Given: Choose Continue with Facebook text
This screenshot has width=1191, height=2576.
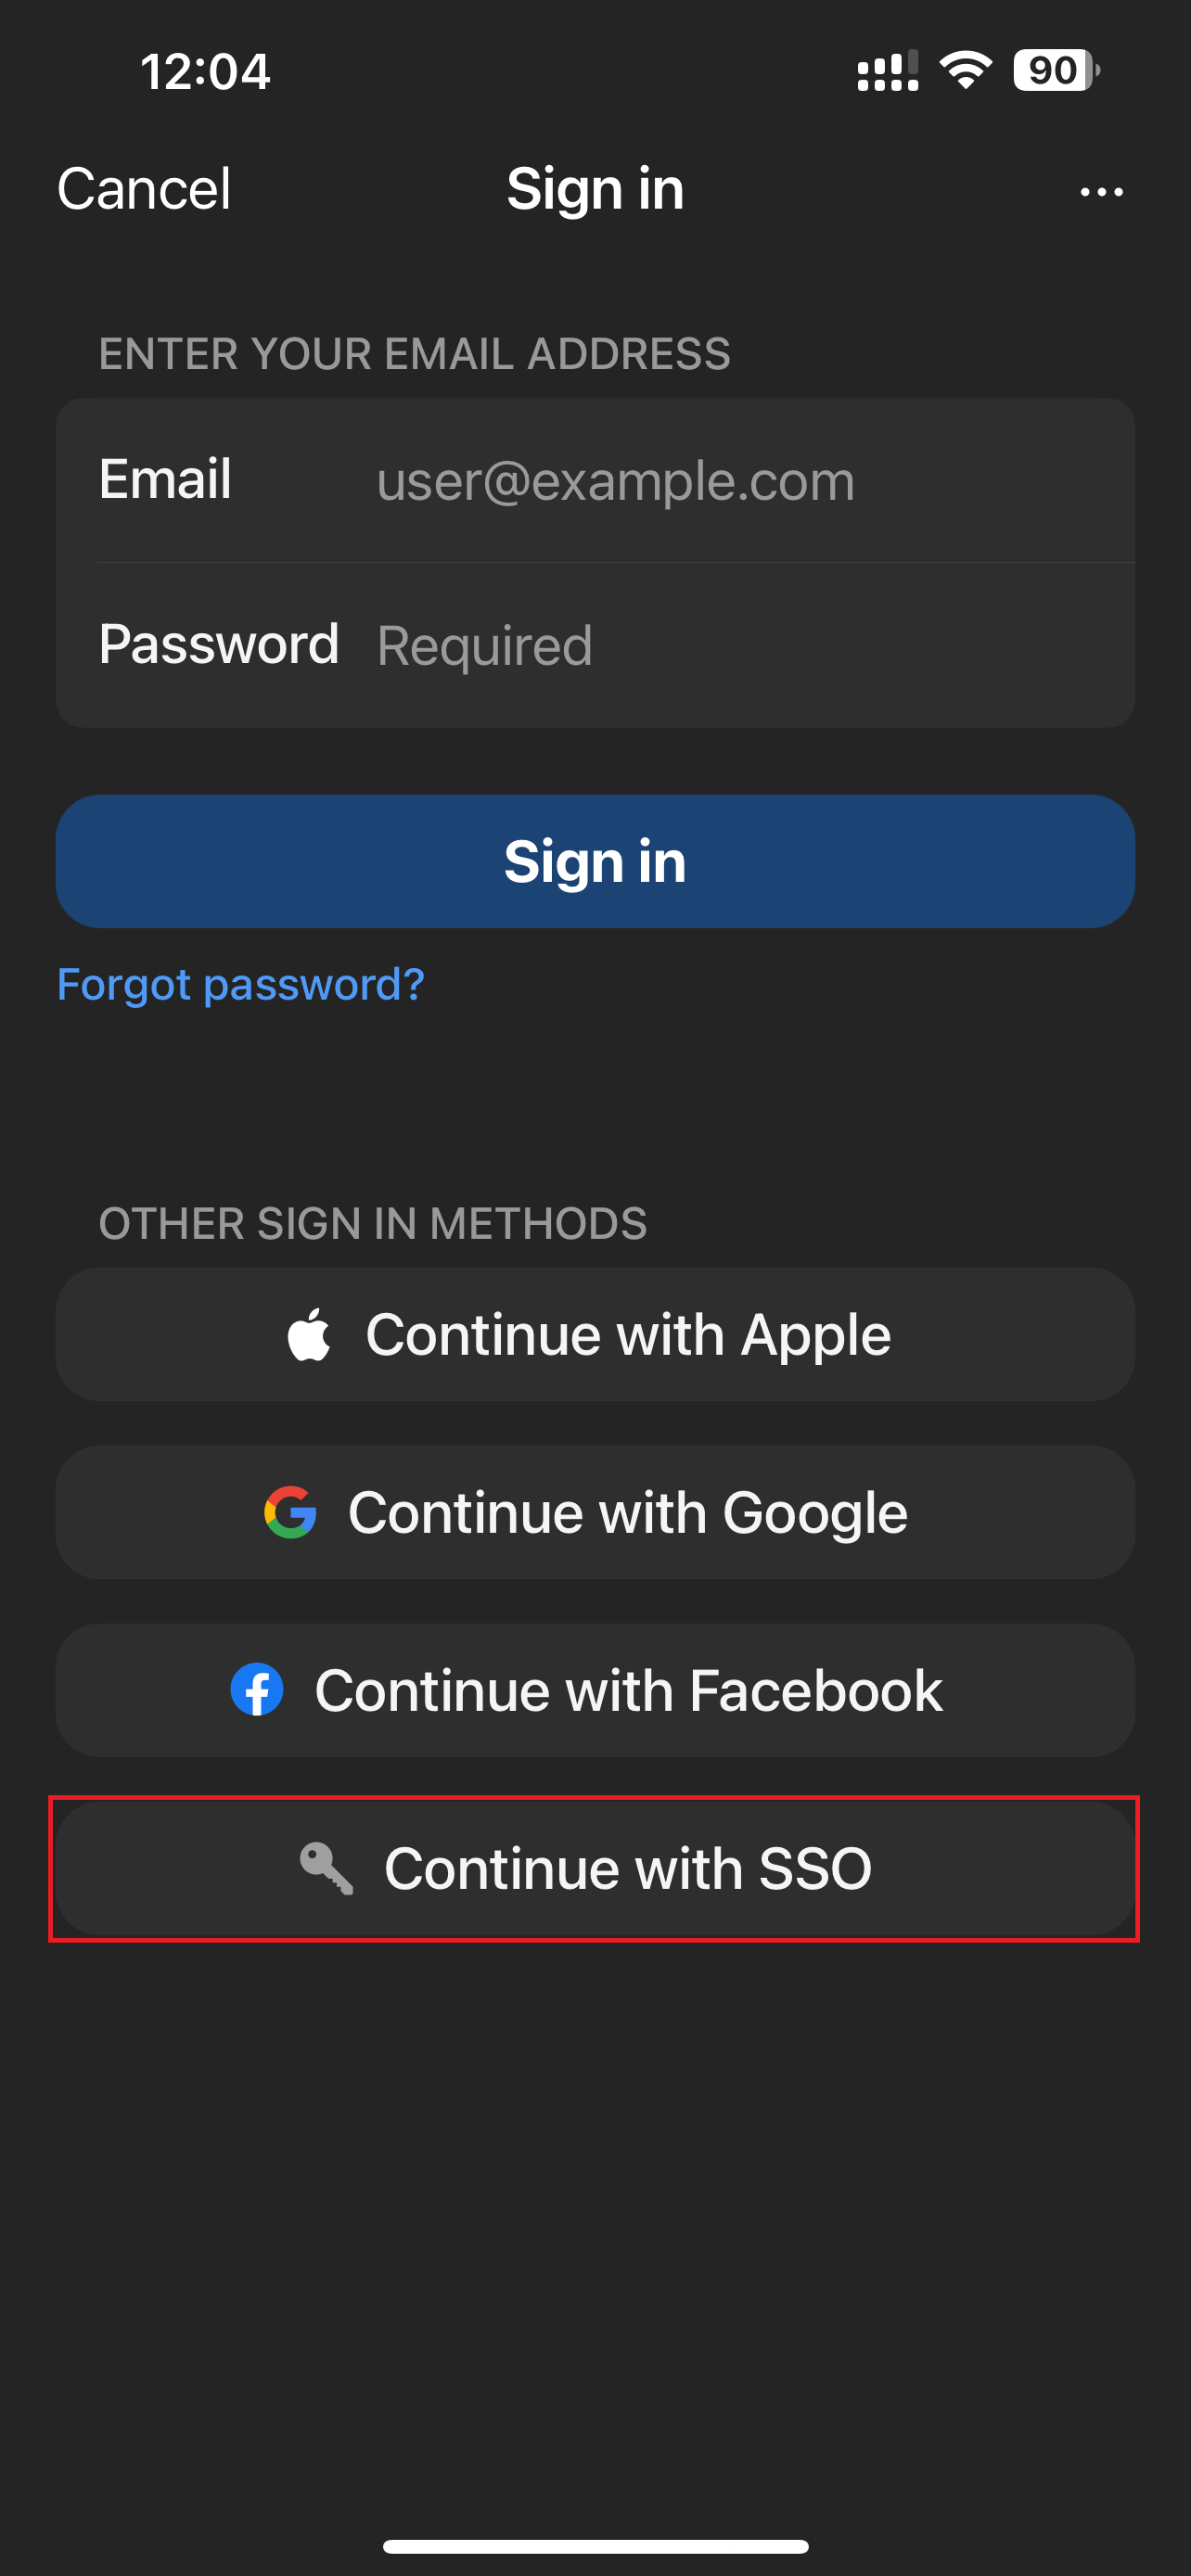Looking at the screenshot, I should (628, 1690).
